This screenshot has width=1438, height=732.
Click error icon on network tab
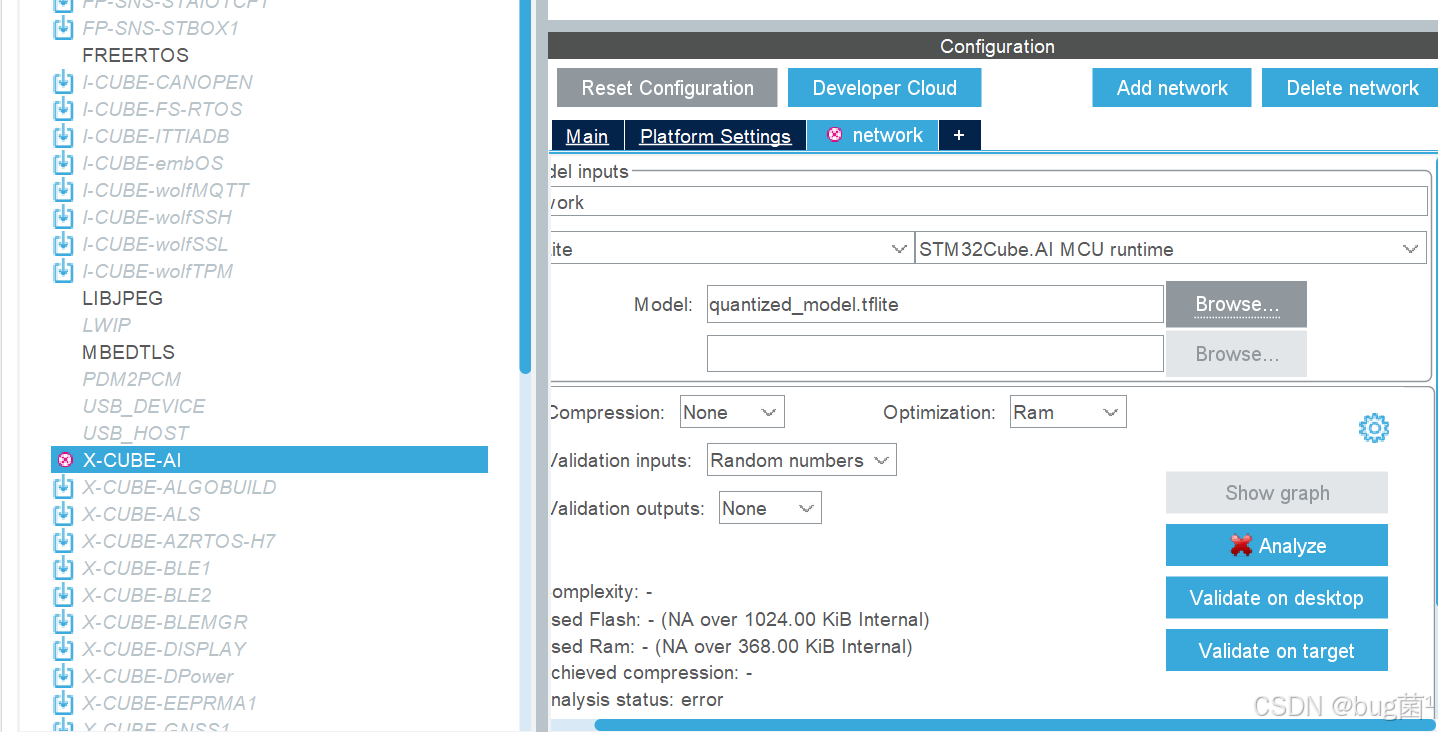834,135
